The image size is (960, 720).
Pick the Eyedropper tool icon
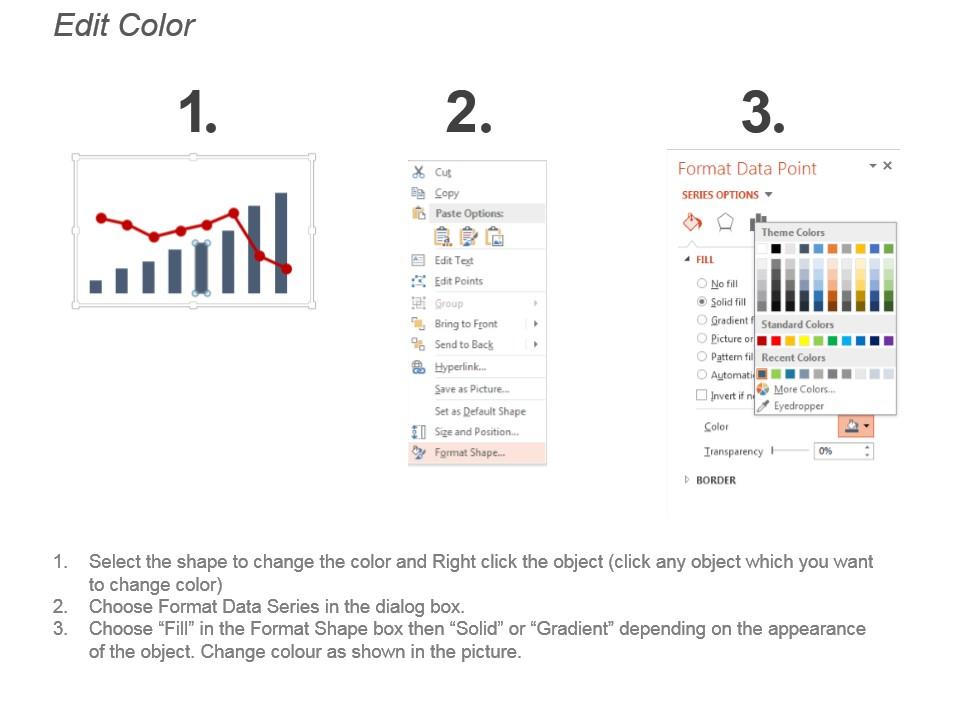[763, 406]
